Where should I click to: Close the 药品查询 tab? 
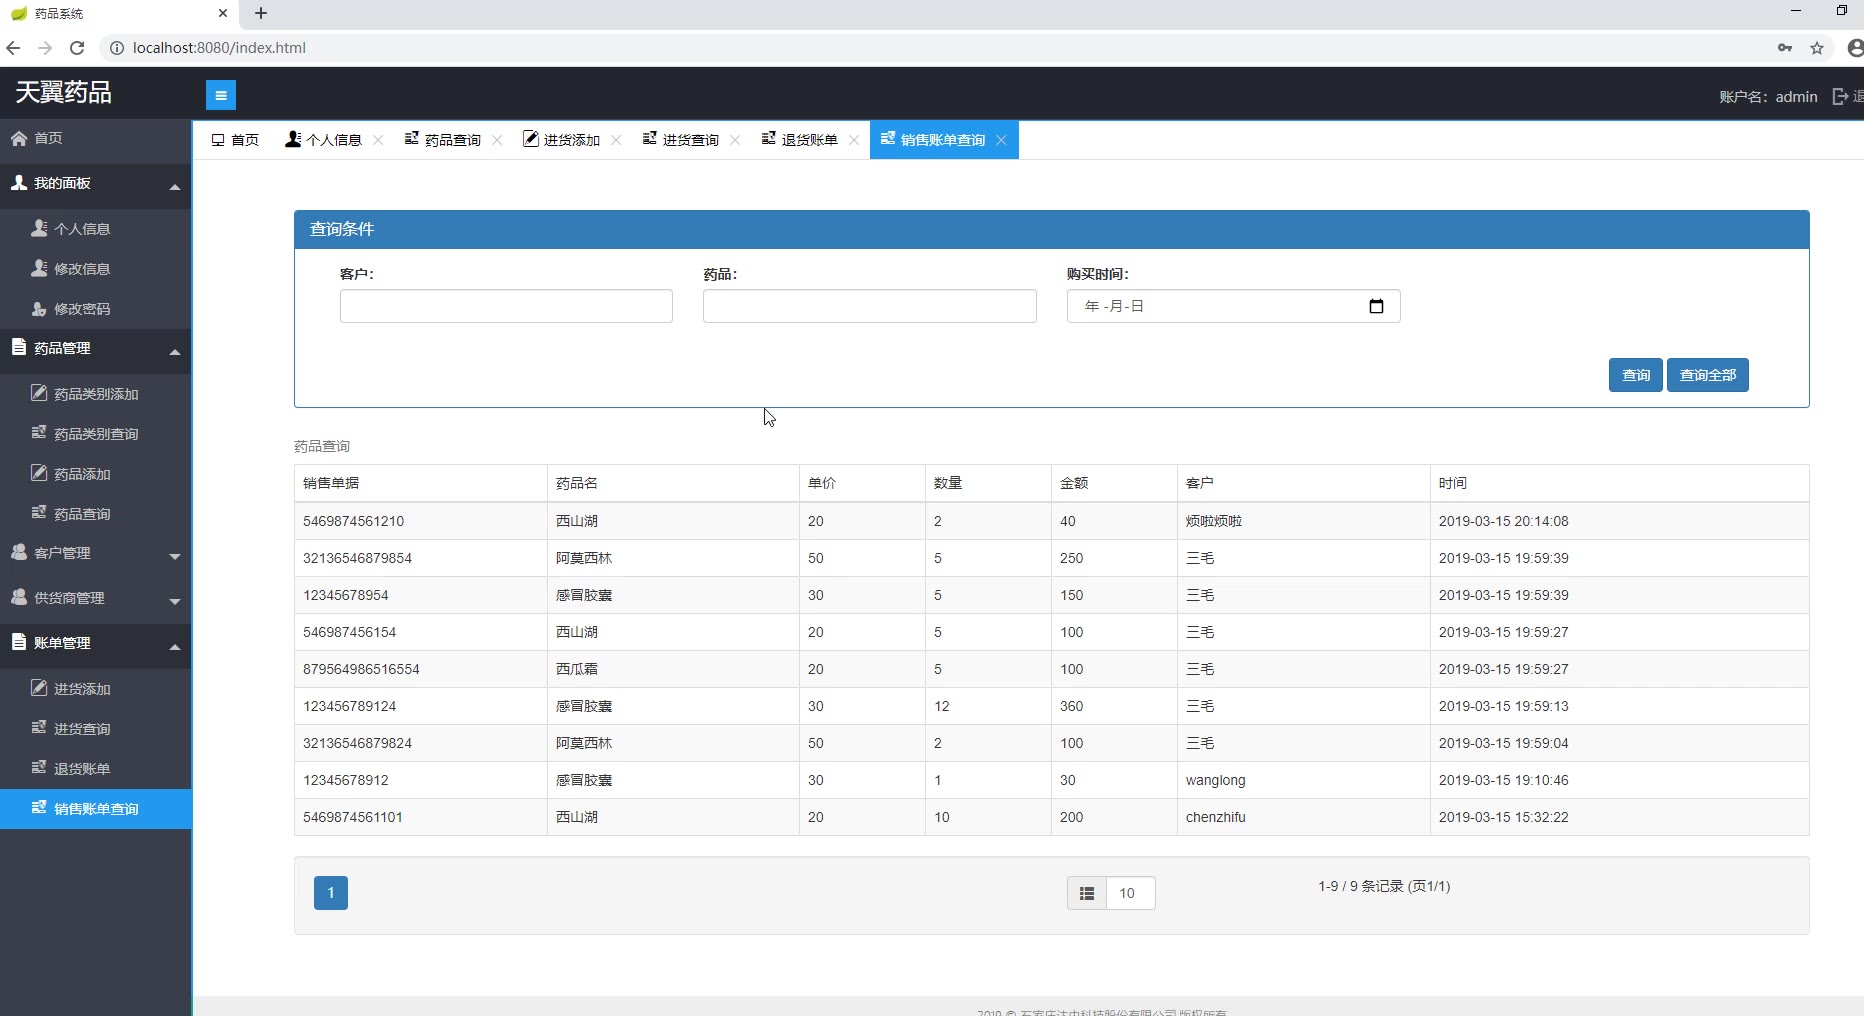(497, 140)
